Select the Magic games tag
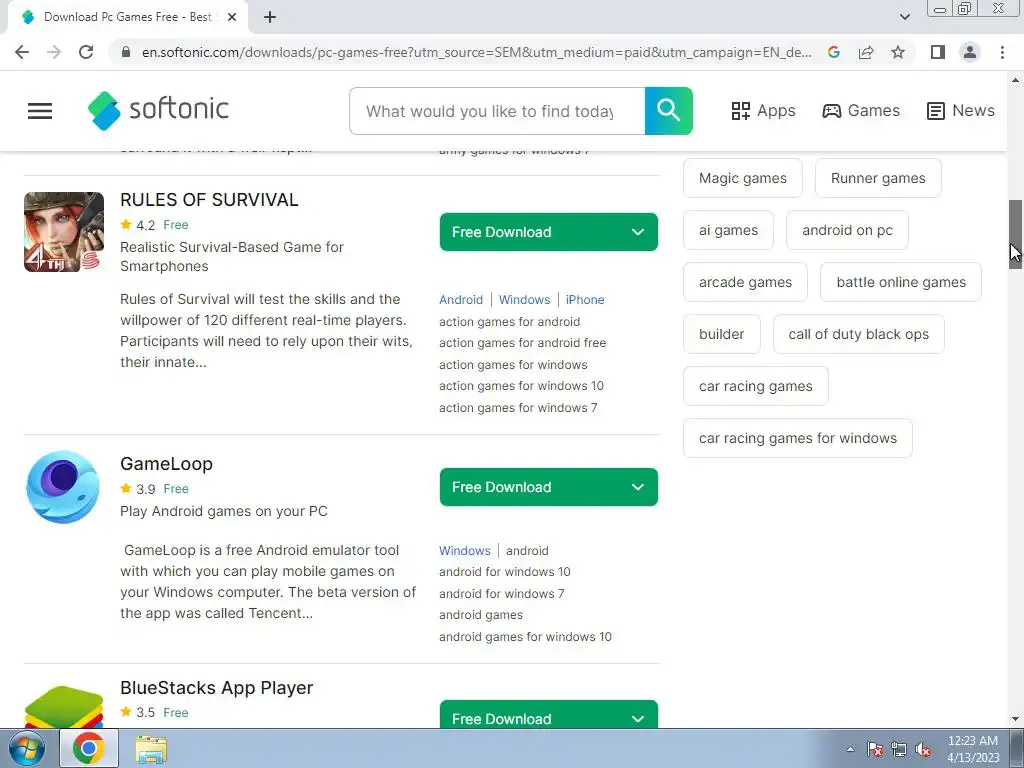Screen dimensions: 1024x768 (x=743, y=178)
